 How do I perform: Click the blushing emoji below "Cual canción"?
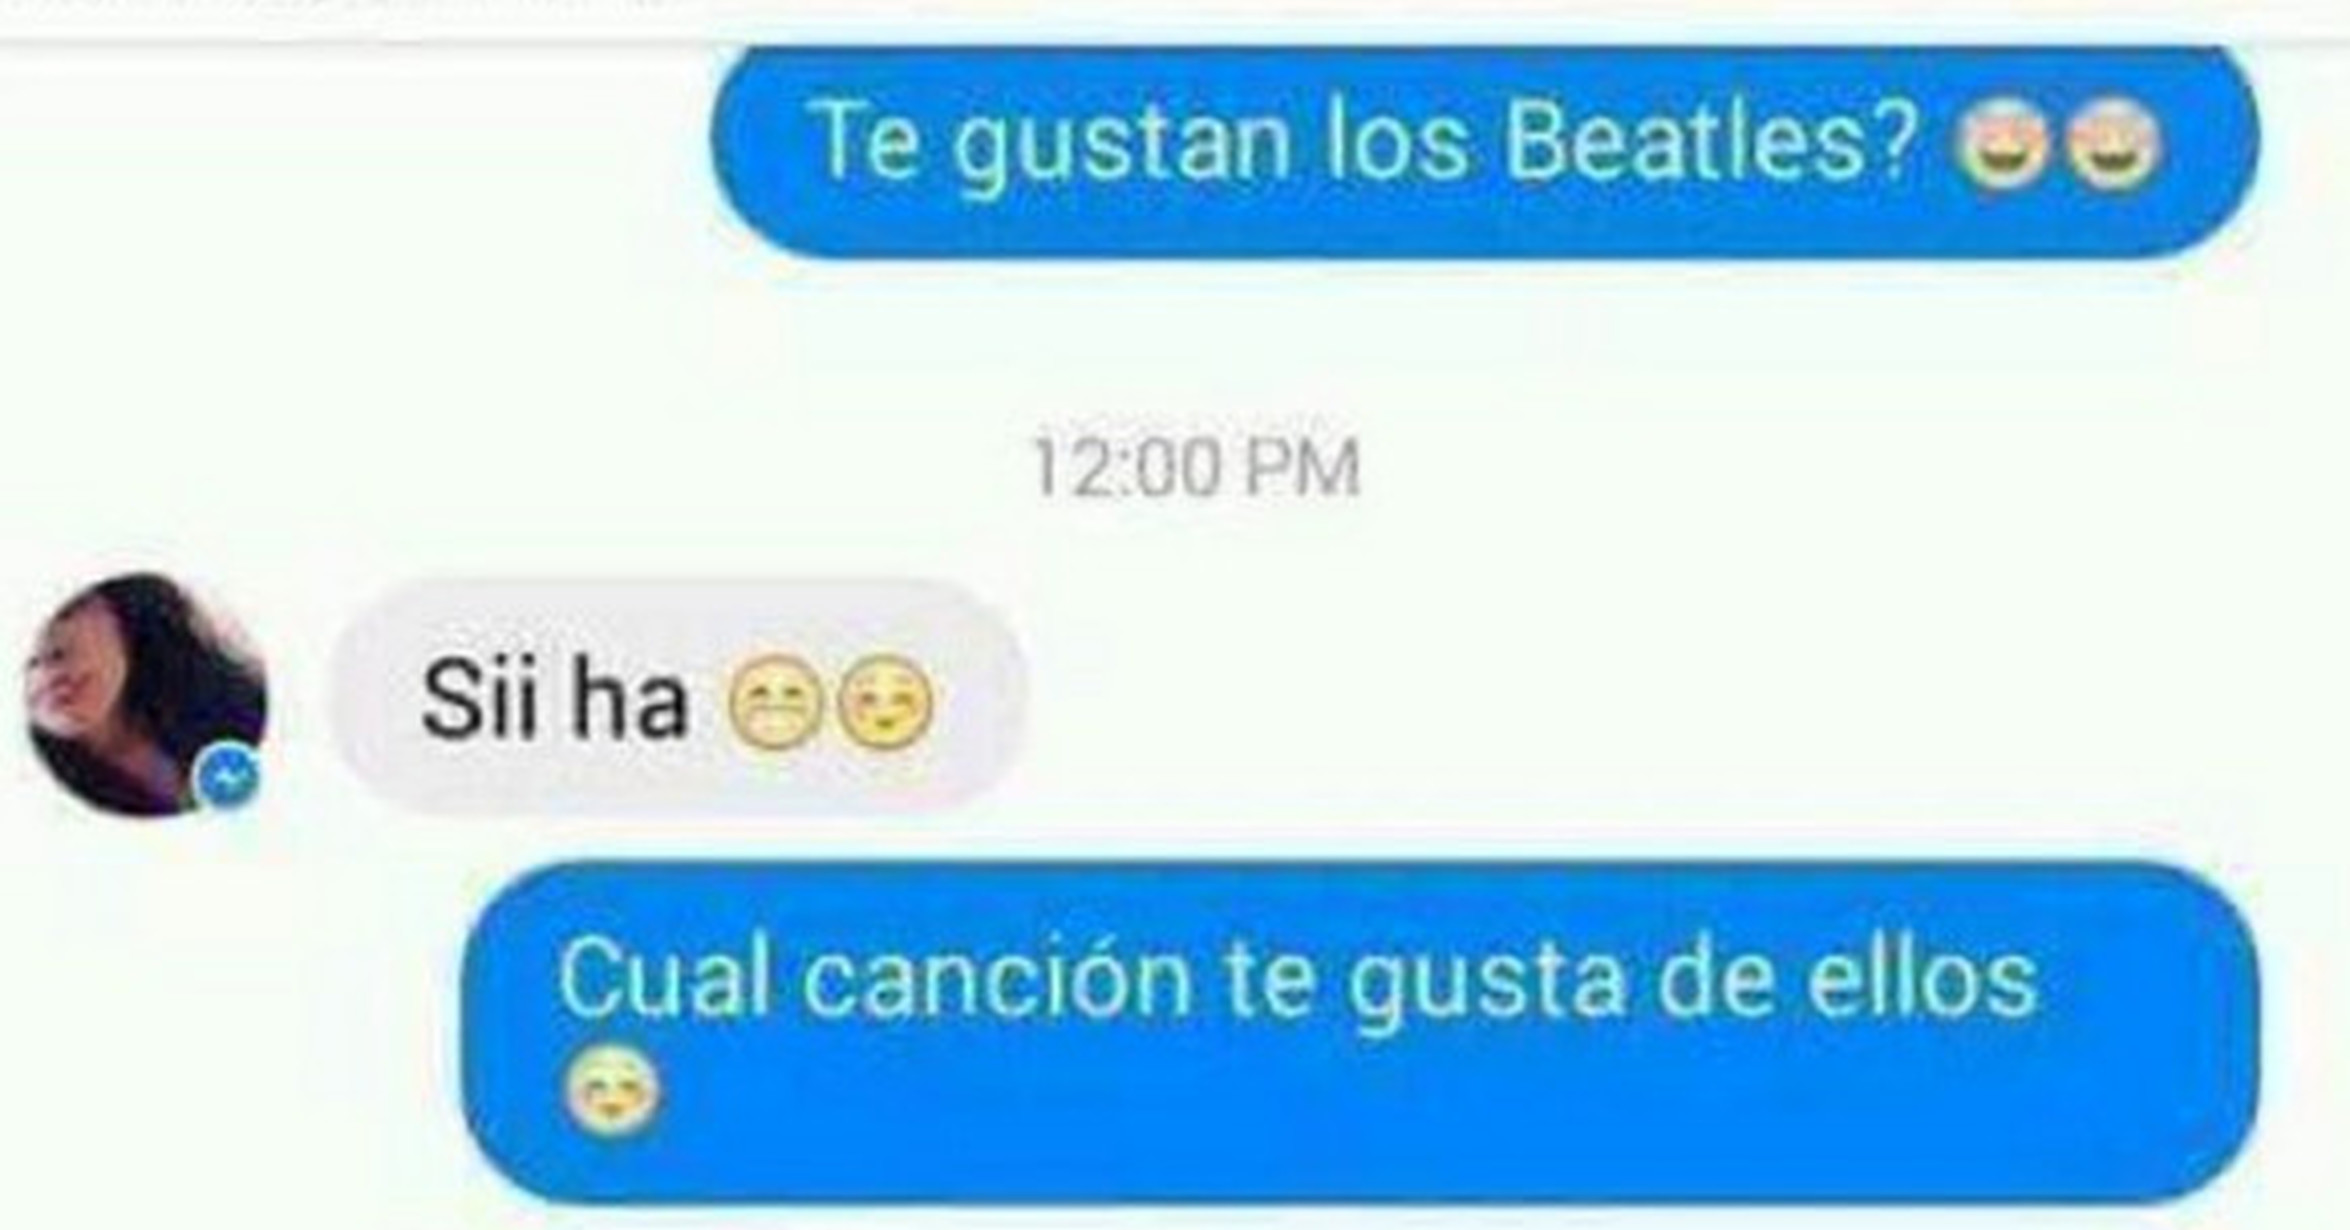610,1090
